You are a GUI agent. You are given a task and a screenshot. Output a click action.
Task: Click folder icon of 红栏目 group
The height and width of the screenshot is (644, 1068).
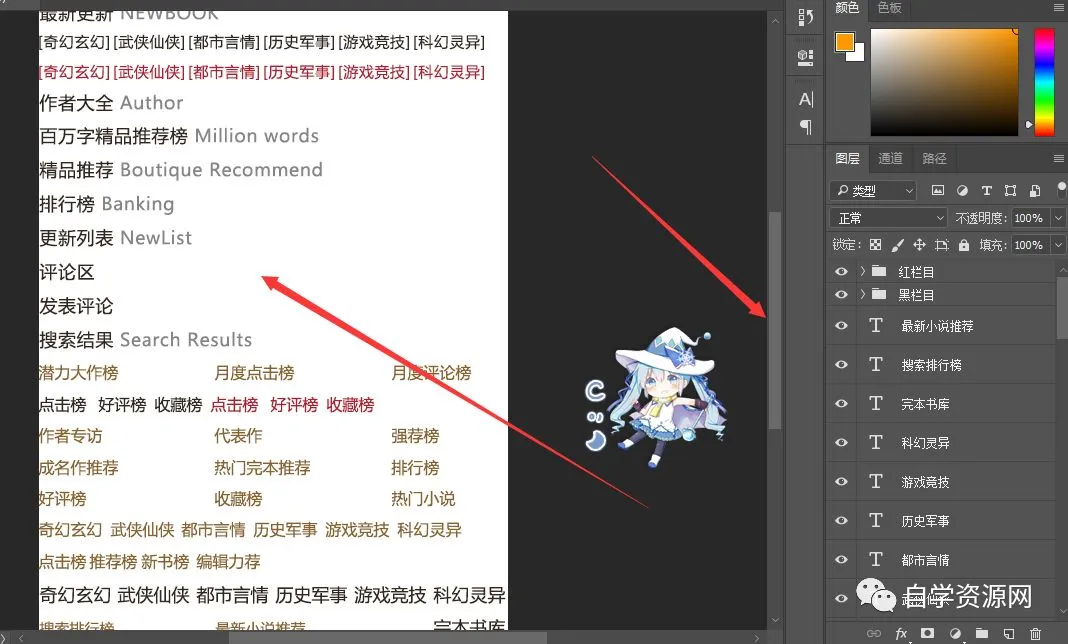click(x=879, y=271)
